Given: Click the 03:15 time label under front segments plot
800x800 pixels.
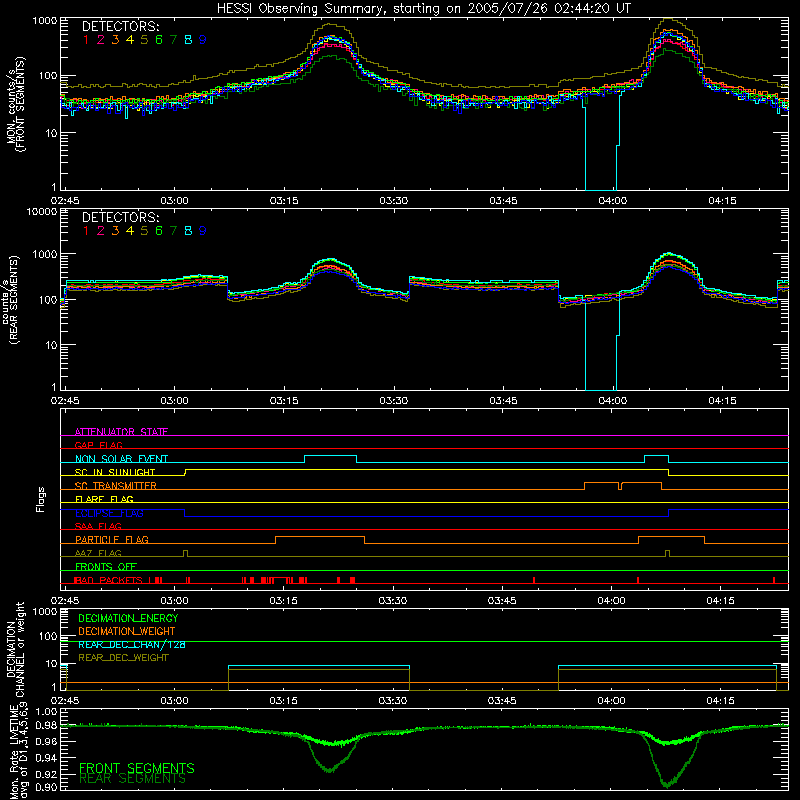Looking at the screenshot, I should pos(284,201).
